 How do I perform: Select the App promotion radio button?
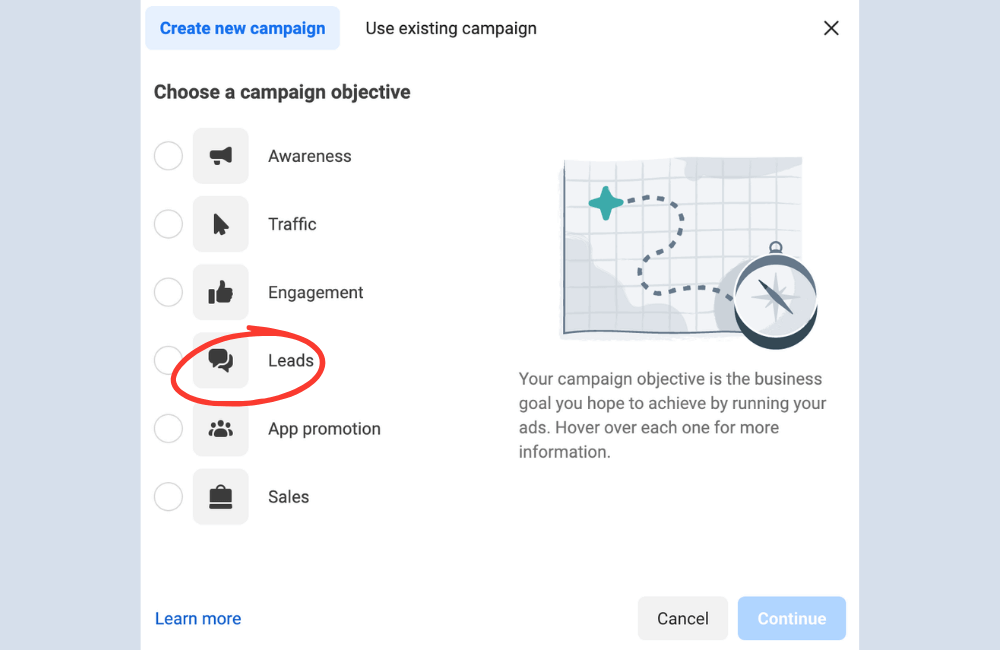click(x=168, y=428)
